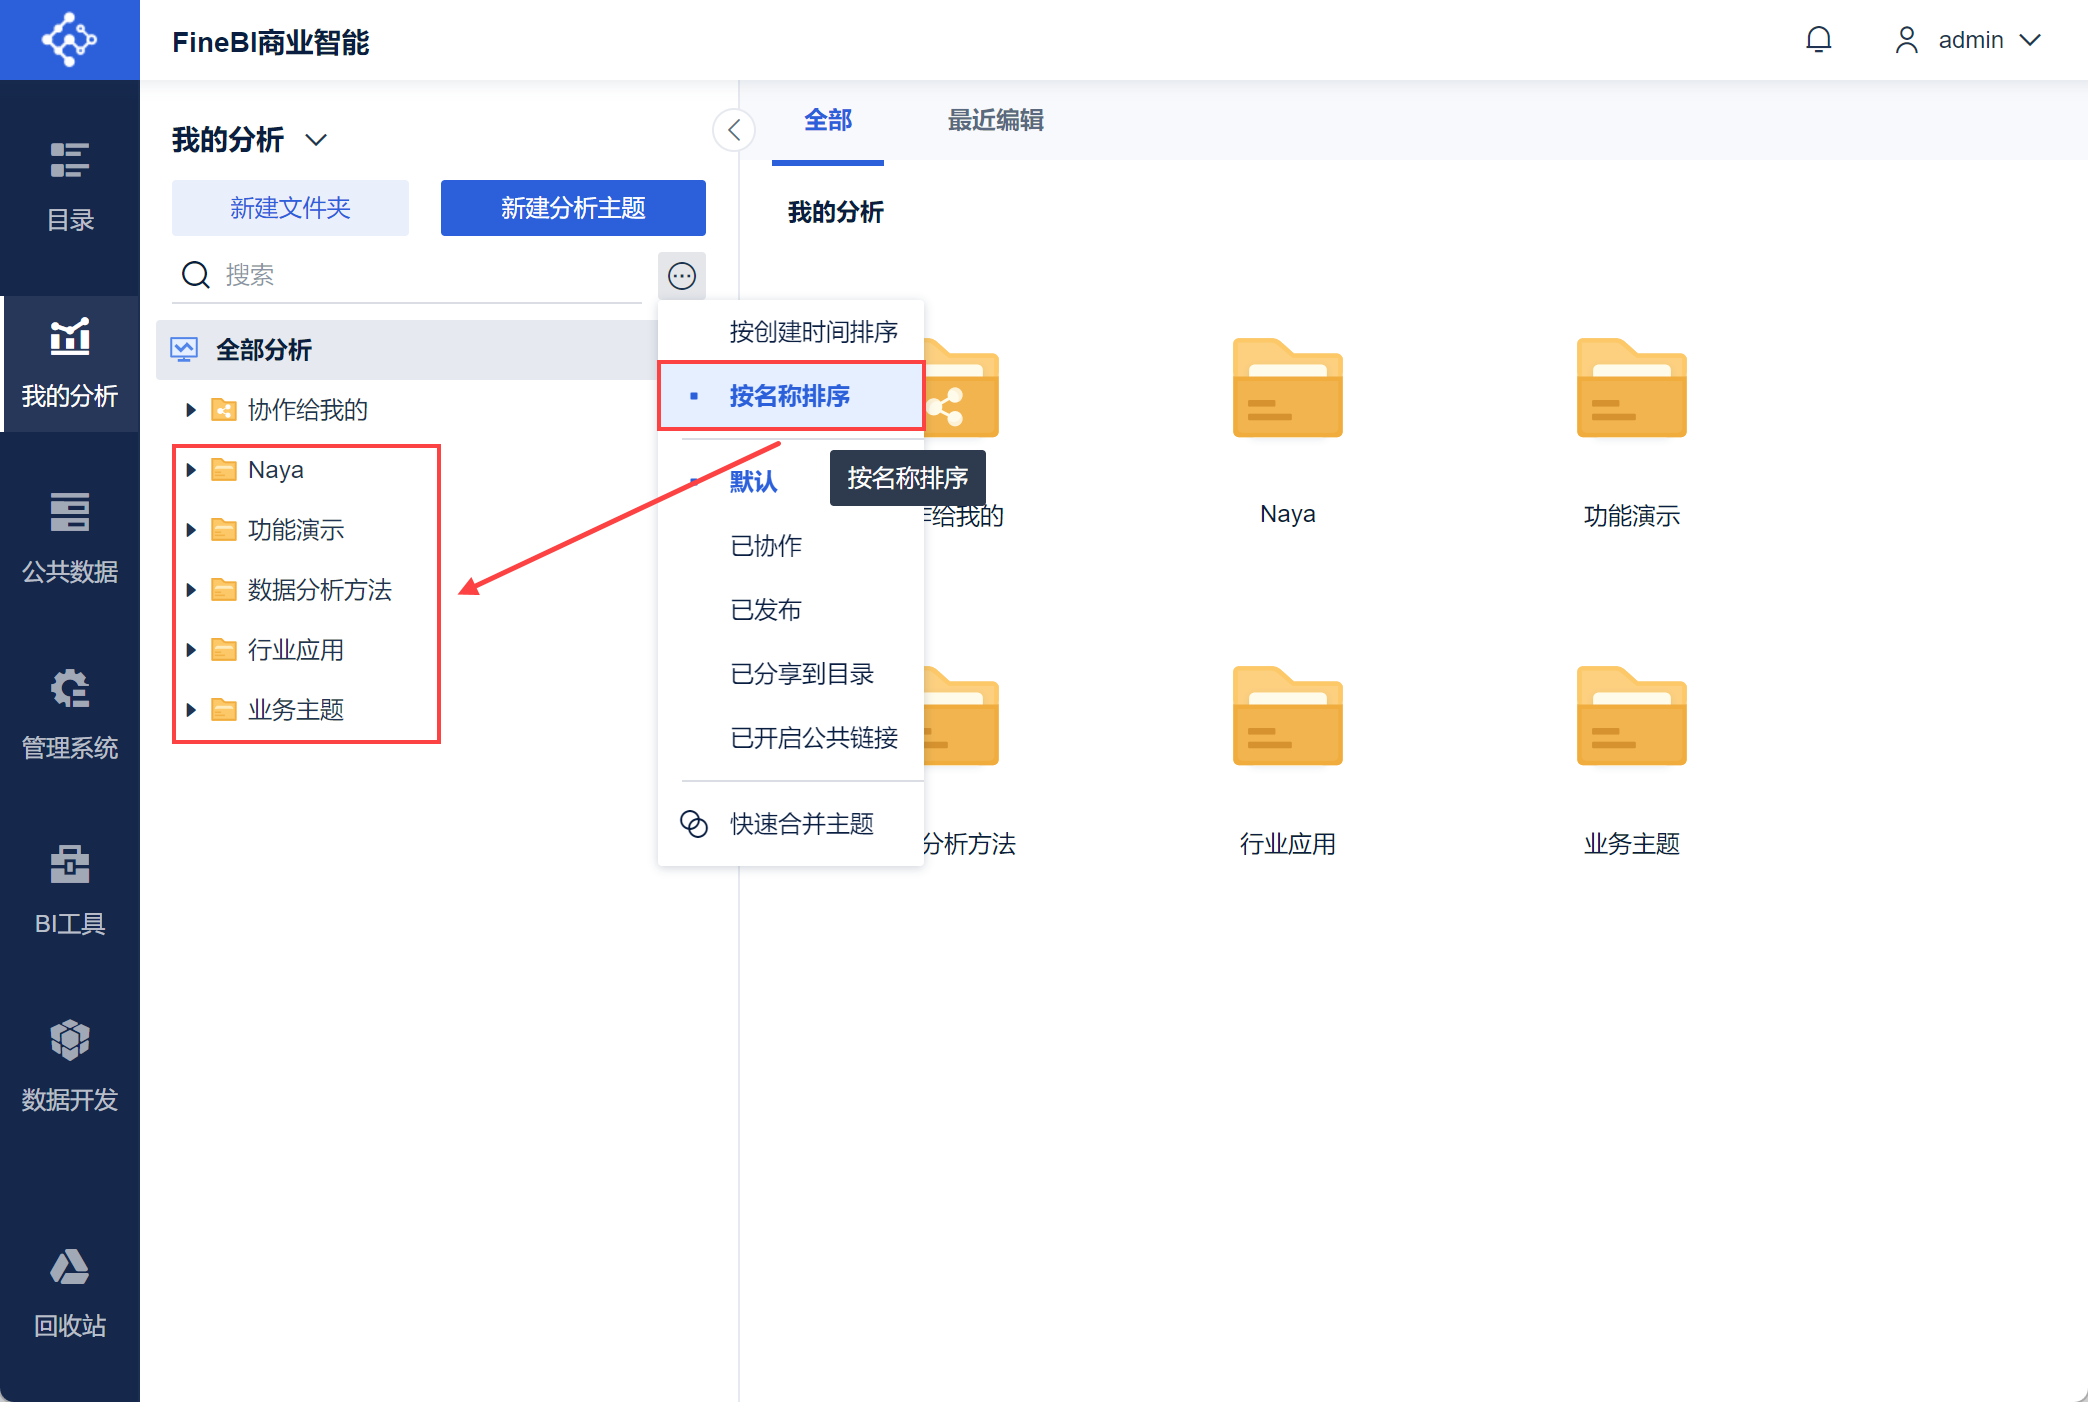
Task: Click the notification bell icon
Action: pyautogui.click(x=1818, y=40)
